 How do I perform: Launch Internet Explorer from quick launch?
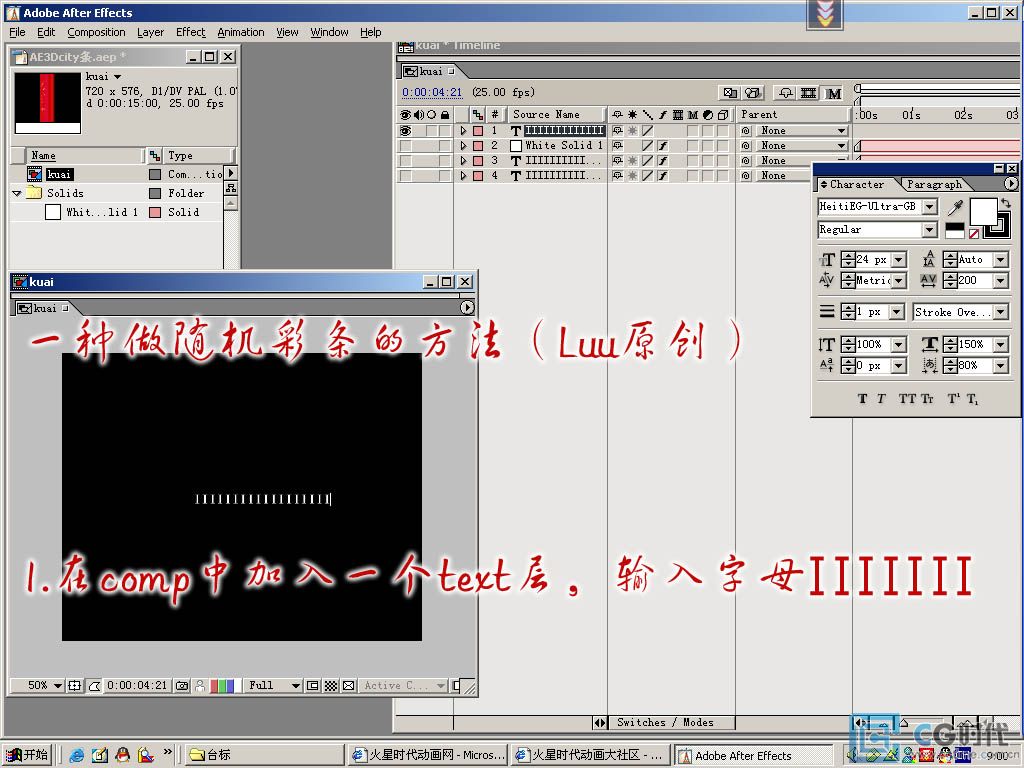coord(76,756)
